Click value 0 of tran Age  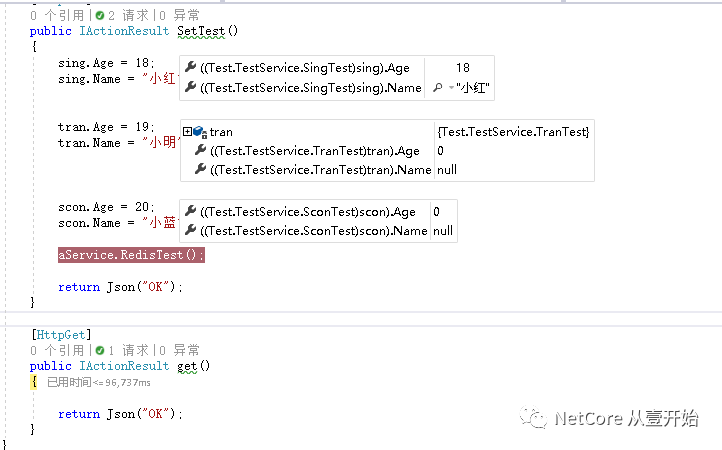pyautogui.click(x=441, y=151)
